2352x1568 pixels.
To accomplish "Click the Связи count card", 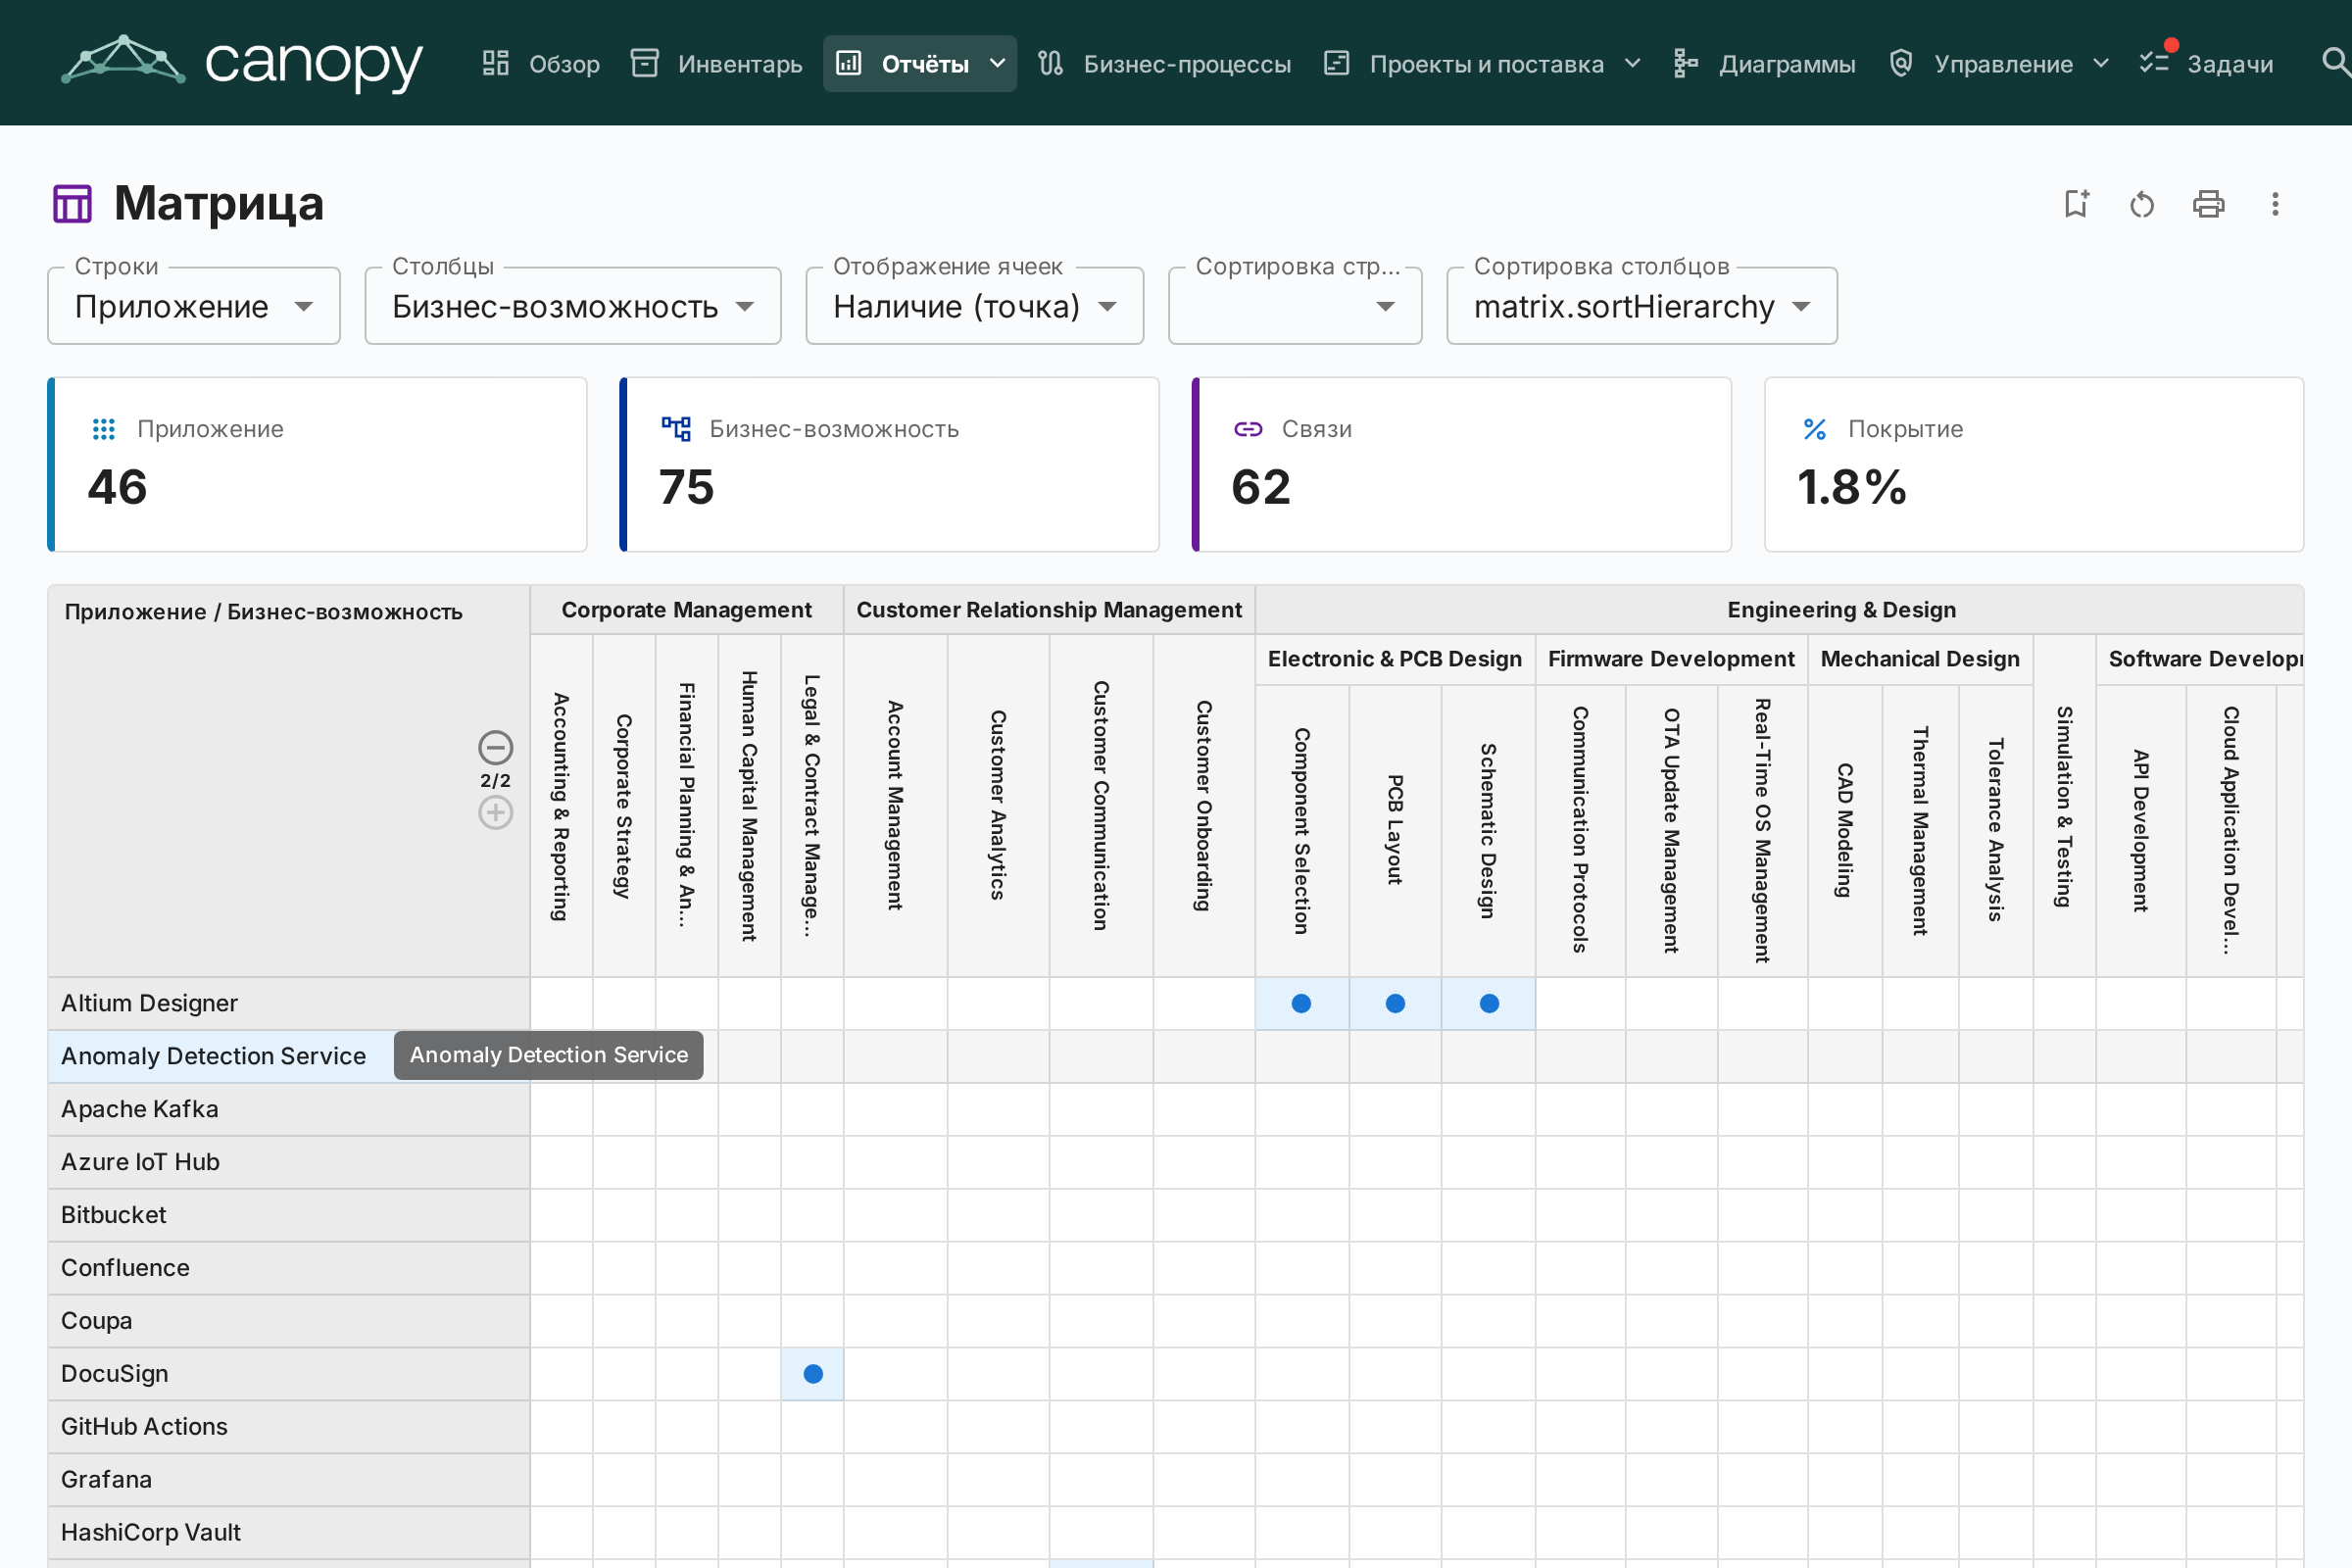I will [x=1461, y=464].
